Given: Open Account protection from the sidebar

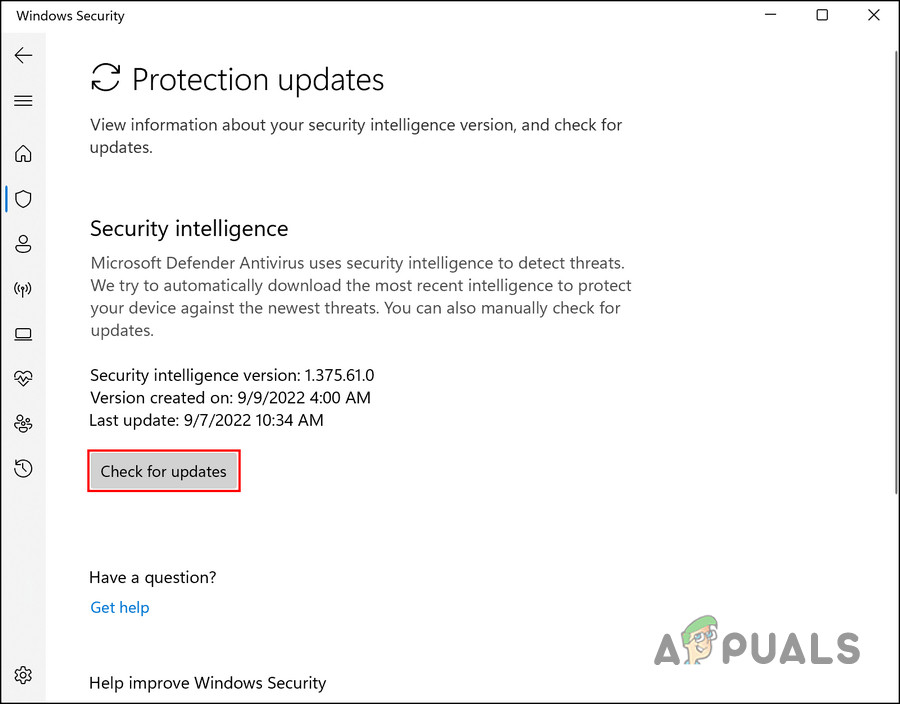Looking at the screenshot, I should click(x=23, y=244).
